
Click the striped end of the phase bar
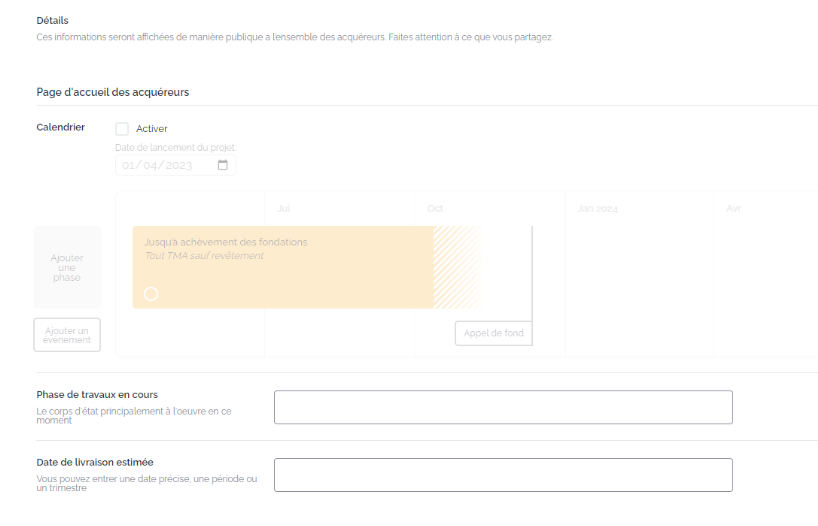(x=456, y=267)
